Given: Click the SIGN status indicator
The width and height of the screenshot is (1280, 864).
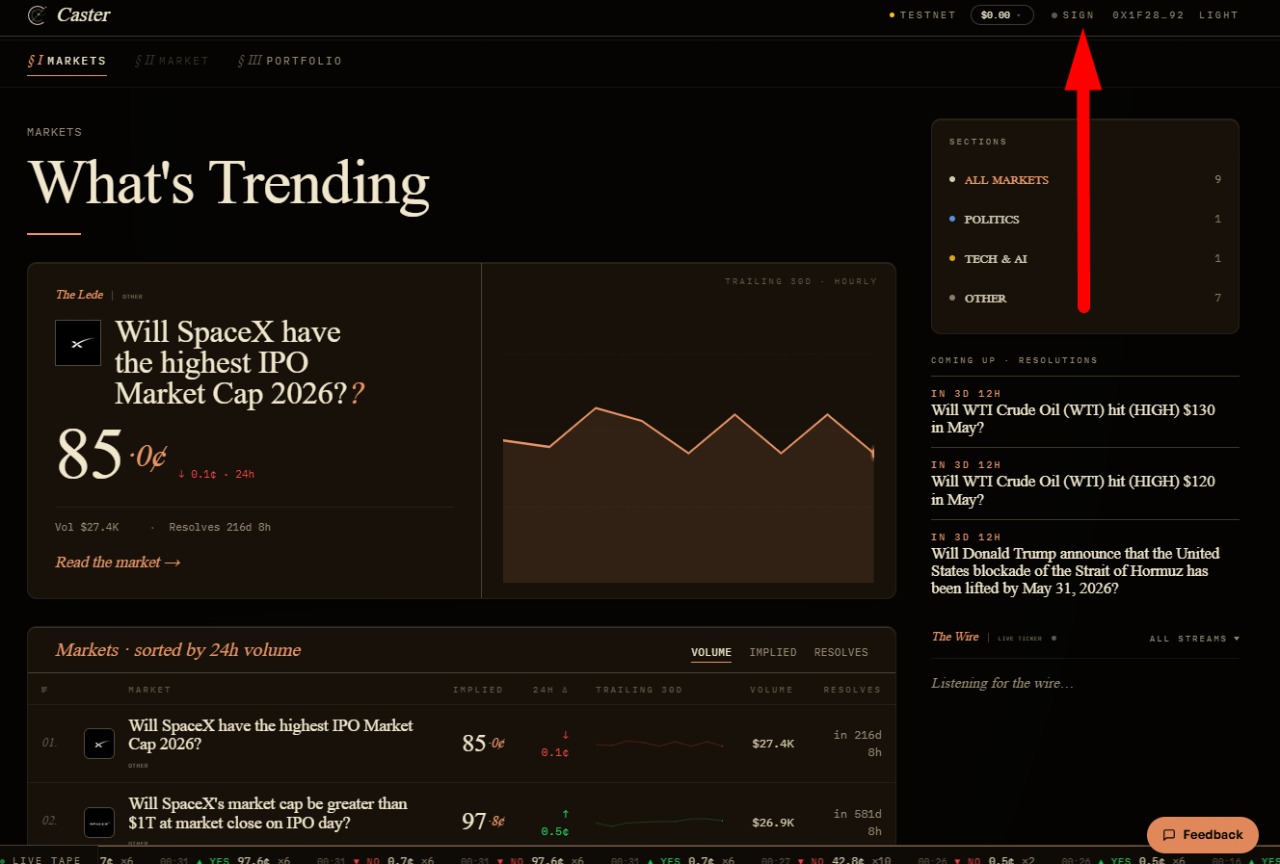Looking at the screenshot, I should [1072, 15].
